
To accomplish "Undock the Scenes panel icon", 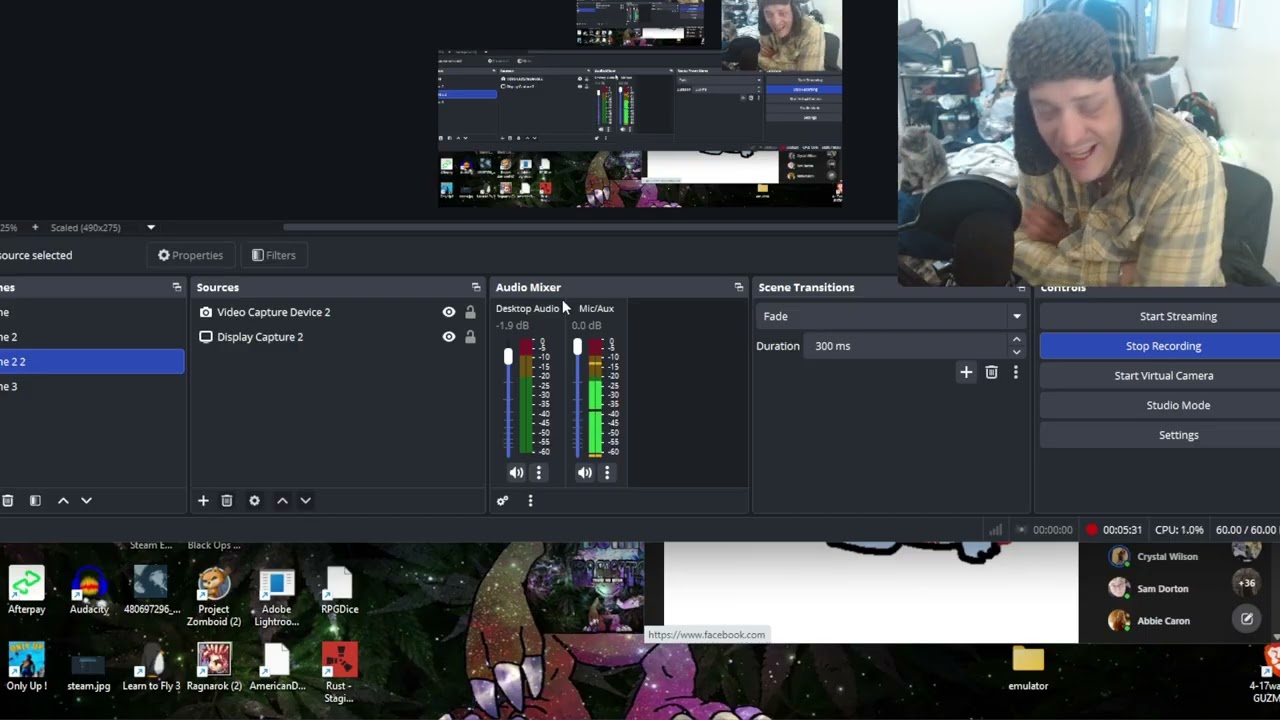I will [177, 287].
